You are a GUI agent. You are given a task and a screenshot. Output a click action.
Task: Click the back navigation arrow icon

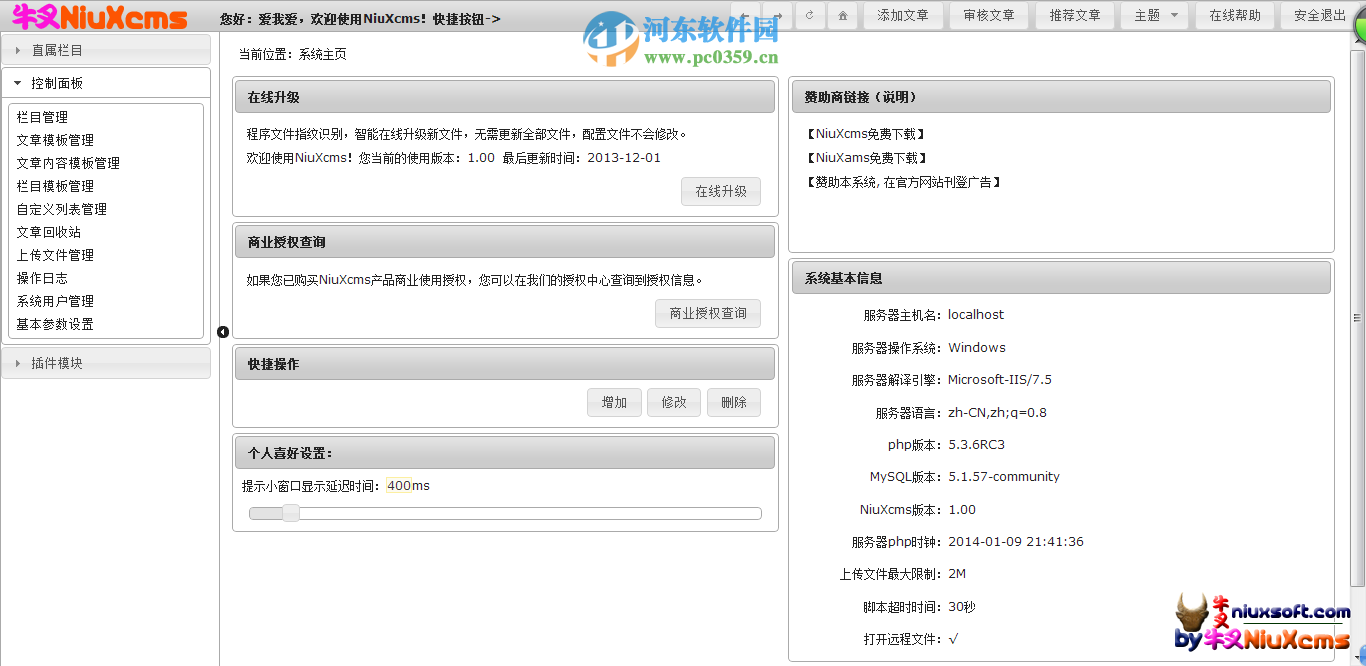[x=744, y=15]
